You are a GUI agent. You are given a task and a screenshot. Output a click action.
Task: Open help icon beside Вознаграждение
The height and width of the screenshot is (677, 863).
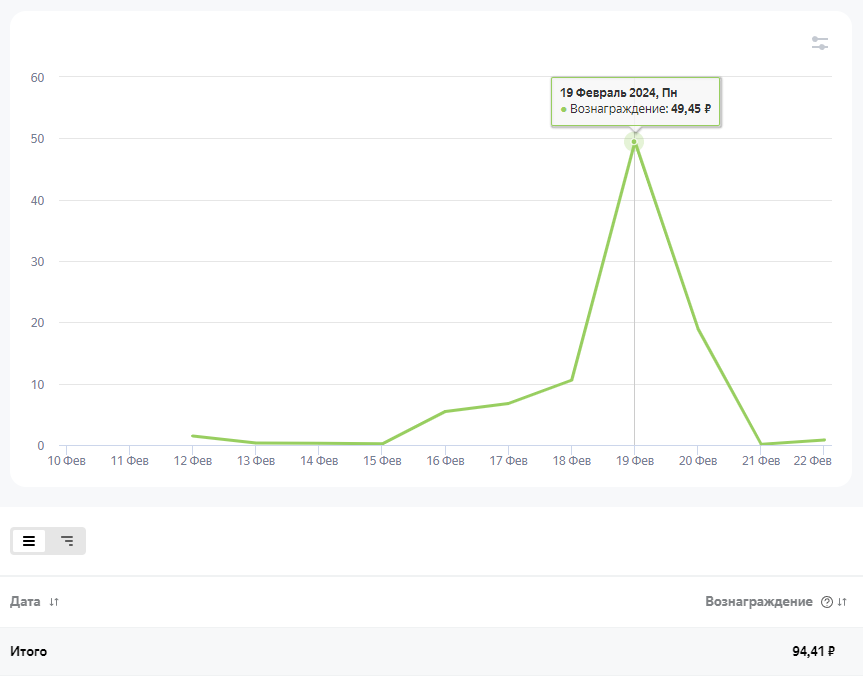pyautogui.click(x=826, y=602)
